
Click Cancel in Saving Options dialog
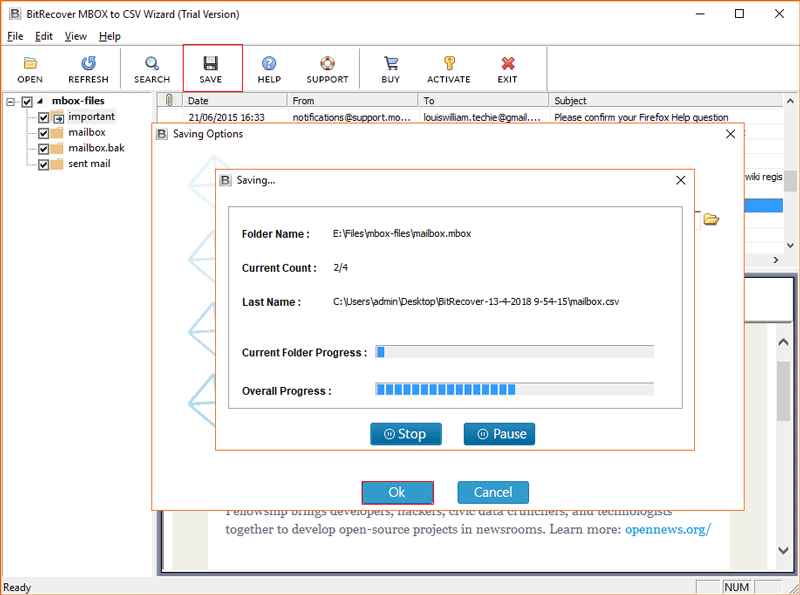pyautogui.click(x=493, y=492)
